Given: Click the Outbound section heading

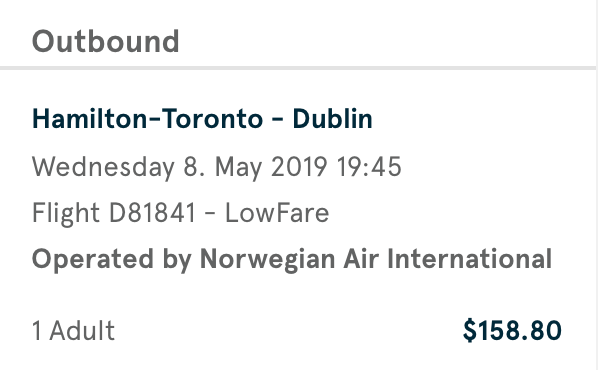Looking at the screenshot, I should click(105, 41).
